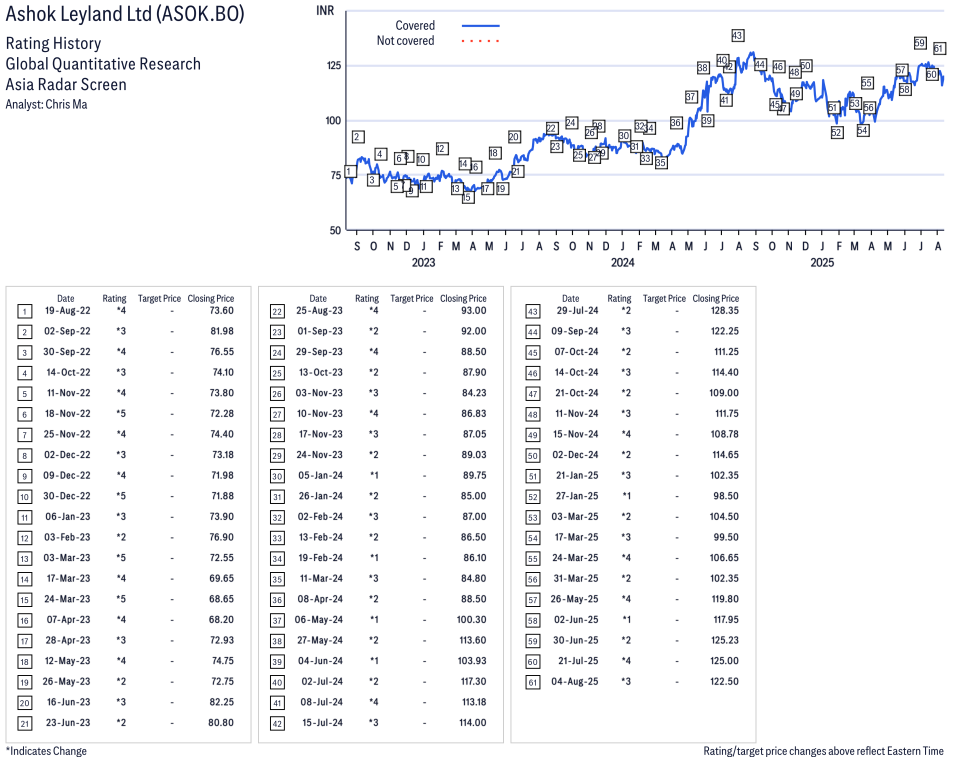Viewport: 955px width, 757px height.
Task: Click the *Indicates Change footnote
Action: (x=46, y=750)
